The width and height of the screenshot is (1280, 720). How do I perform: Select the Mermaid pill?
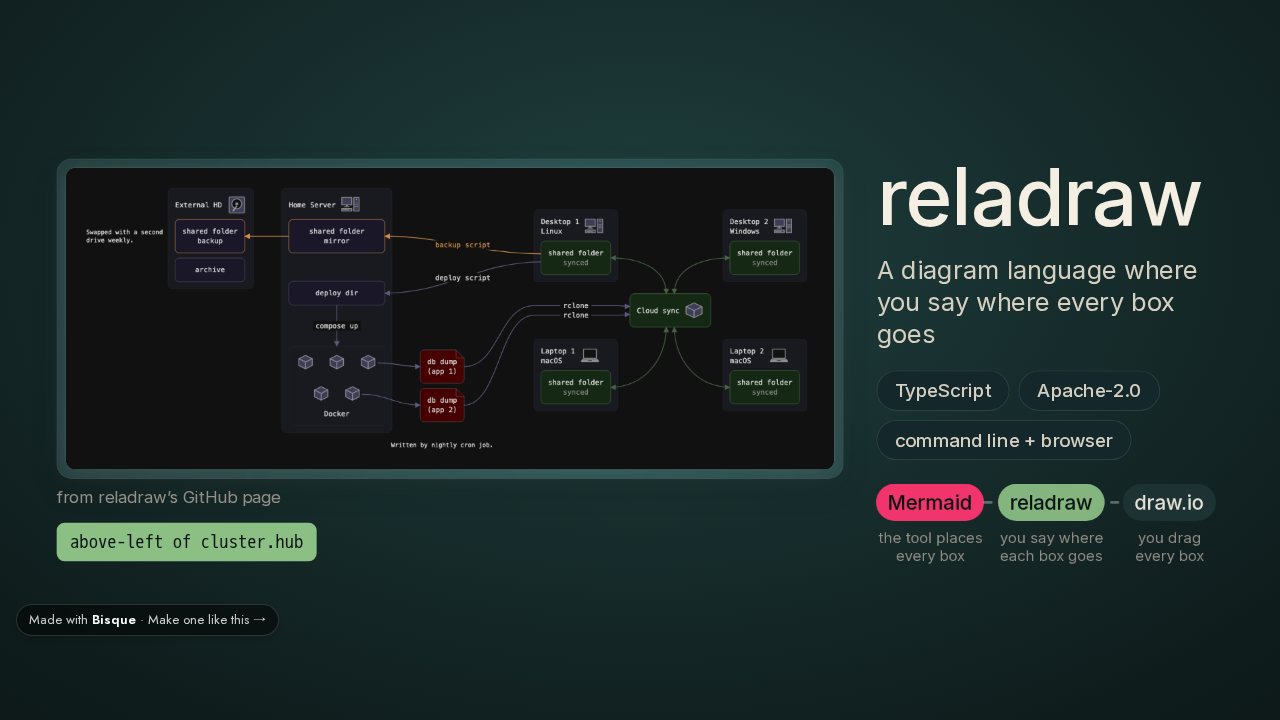pos(930,502)
